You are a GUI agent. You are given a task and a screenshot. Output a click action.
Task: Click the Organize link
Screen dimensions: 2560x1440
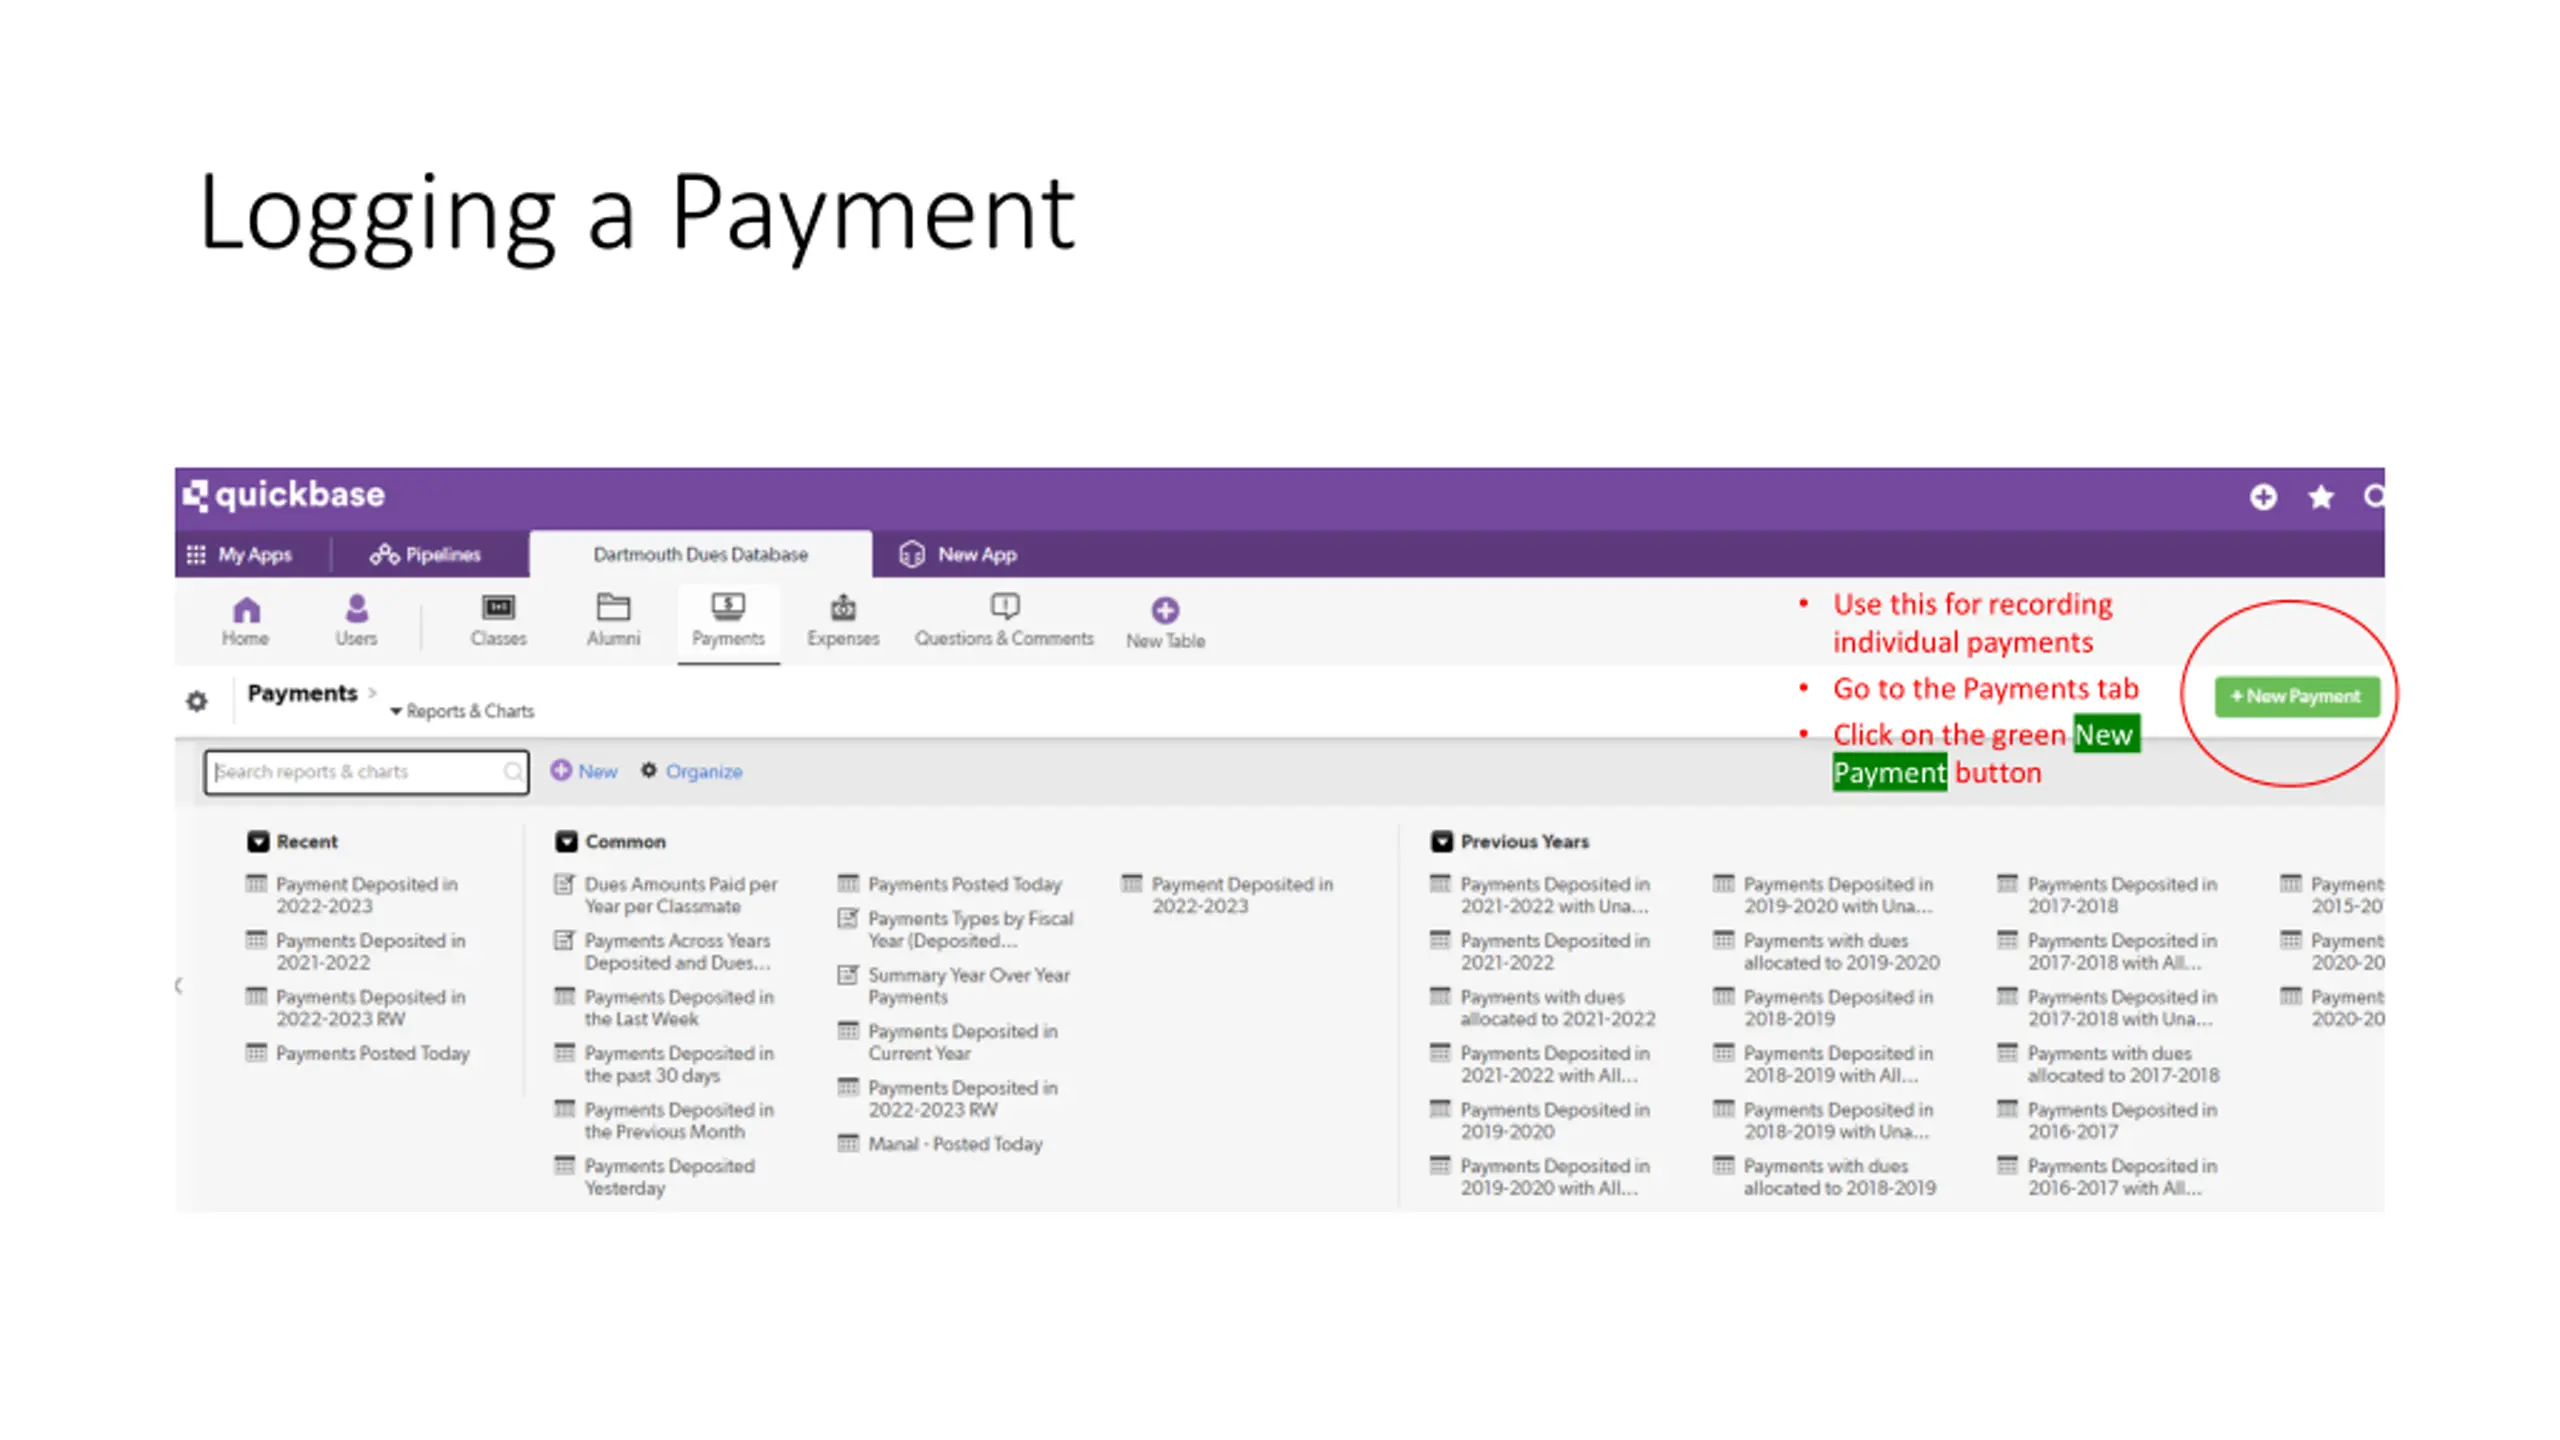[704, 771]
